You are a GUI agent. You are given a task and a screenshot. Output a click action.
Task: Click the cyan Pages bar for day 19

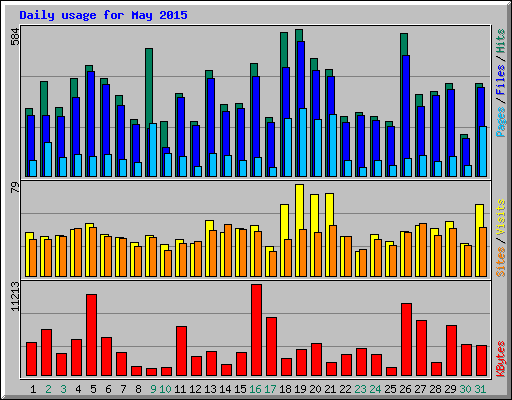(x=303, y=142)
